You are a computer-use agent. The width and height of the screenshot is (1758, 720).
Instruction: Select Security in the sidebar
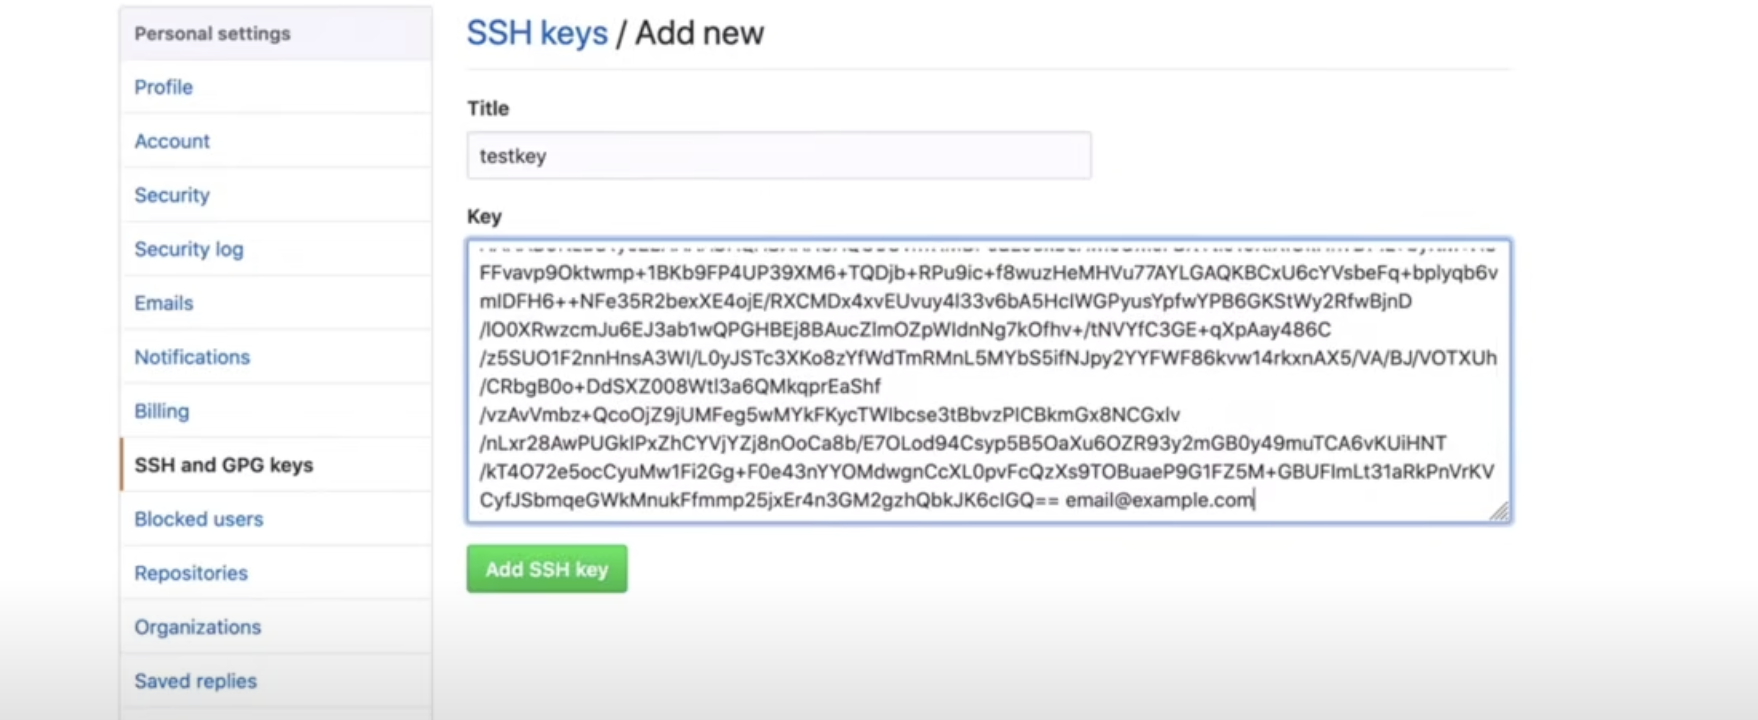pos(172,195)
